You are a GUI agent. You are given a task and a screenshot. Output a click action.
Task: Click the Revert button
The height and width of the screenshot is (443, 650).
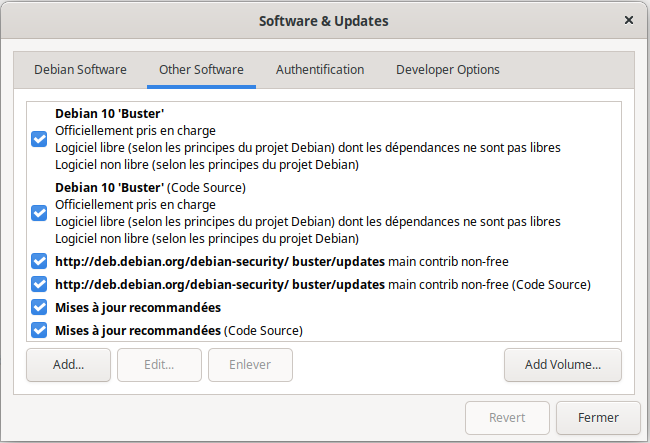click(x=507, y=418)
